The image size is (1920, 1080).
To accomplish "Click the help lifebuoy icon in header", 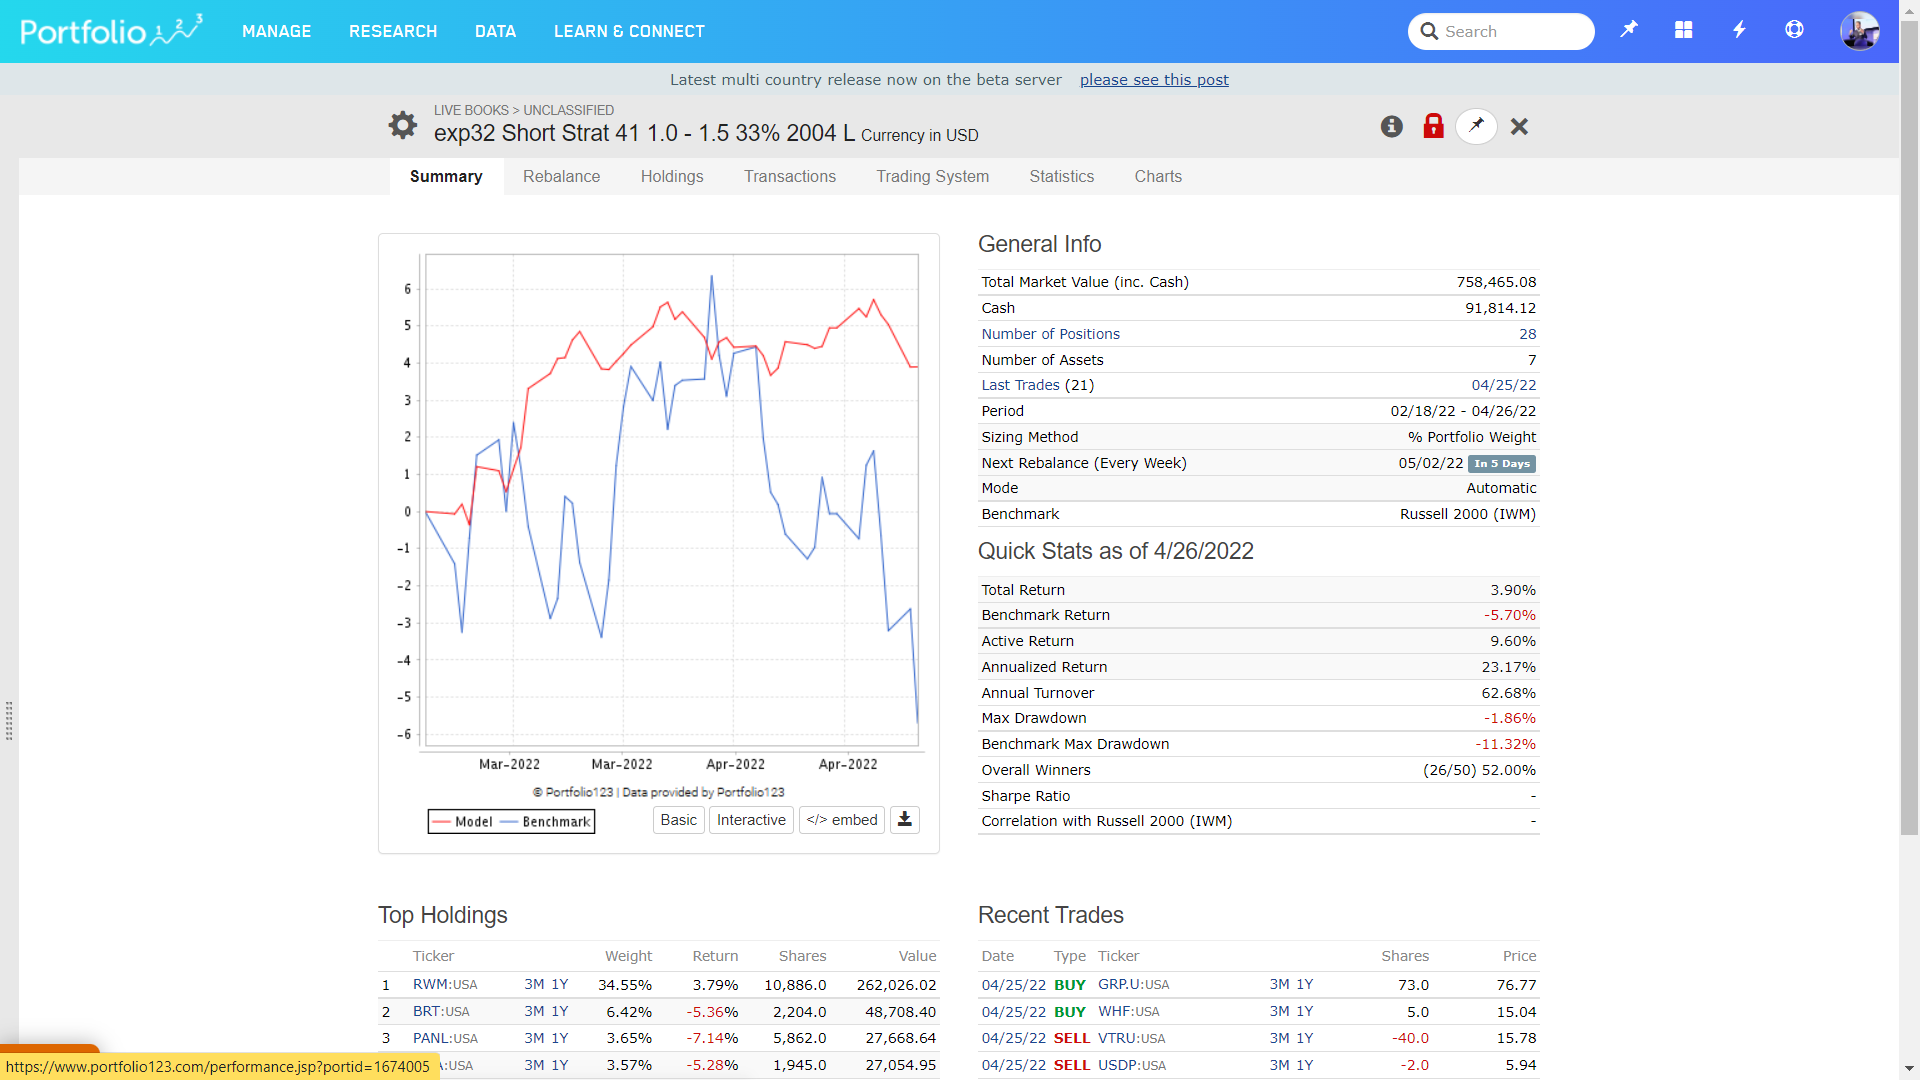I will point(1794,30).
